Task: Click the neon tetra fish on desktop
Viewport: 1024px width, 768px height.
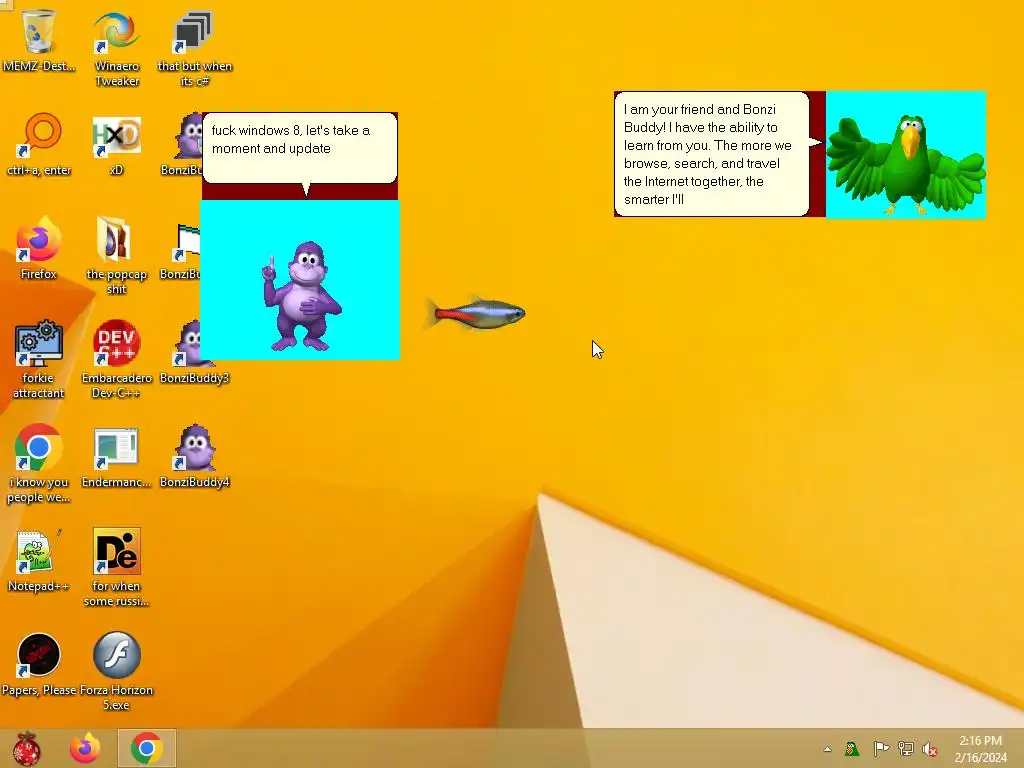Action: (x=477, y=313)
